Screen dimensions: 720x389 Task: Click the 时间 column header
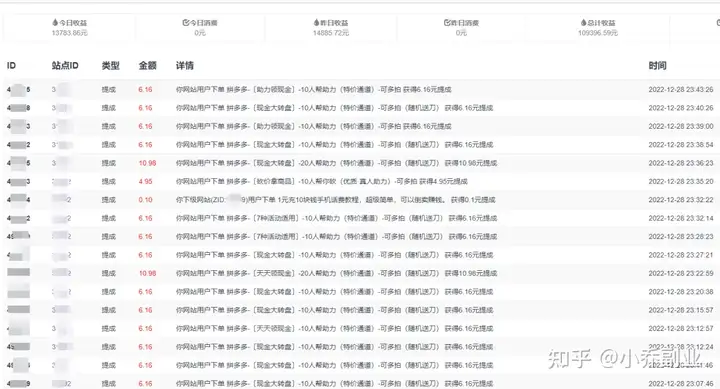pyautogui.click(x=658, y=65)
